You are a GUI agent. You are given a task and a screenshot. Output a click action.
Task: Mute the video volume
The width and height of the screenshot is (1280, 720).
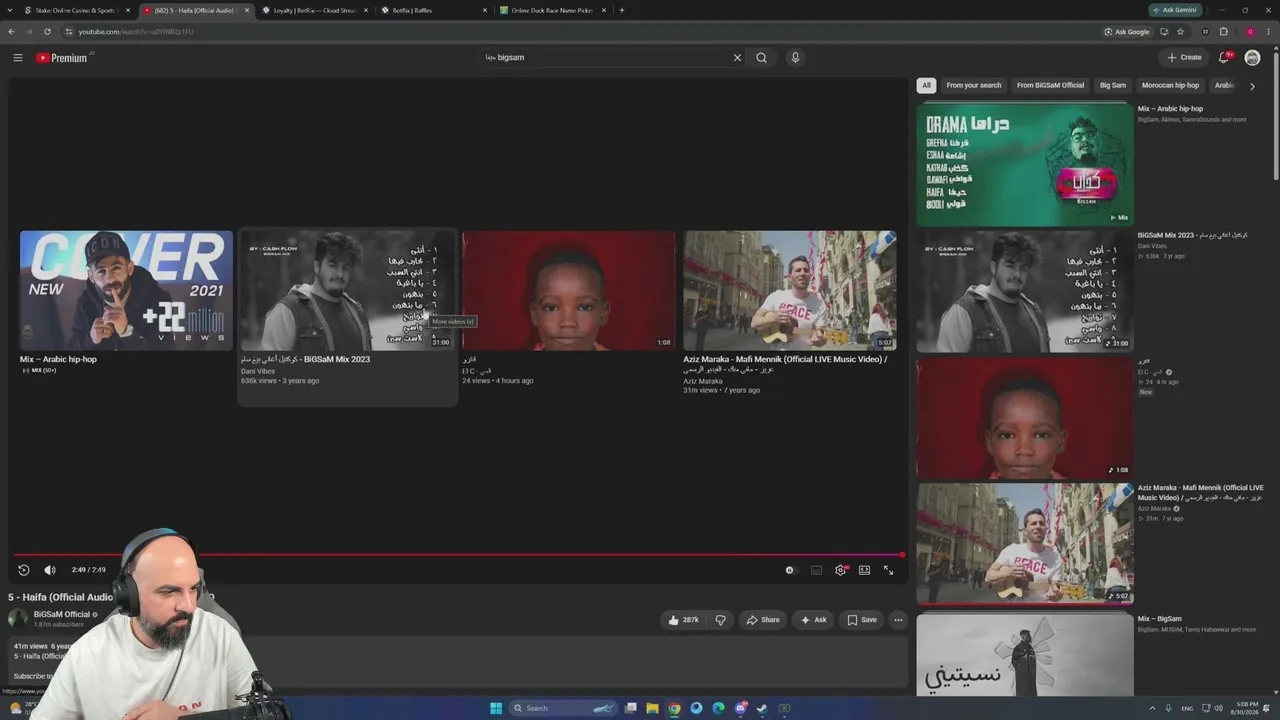(x=50, y=570)
